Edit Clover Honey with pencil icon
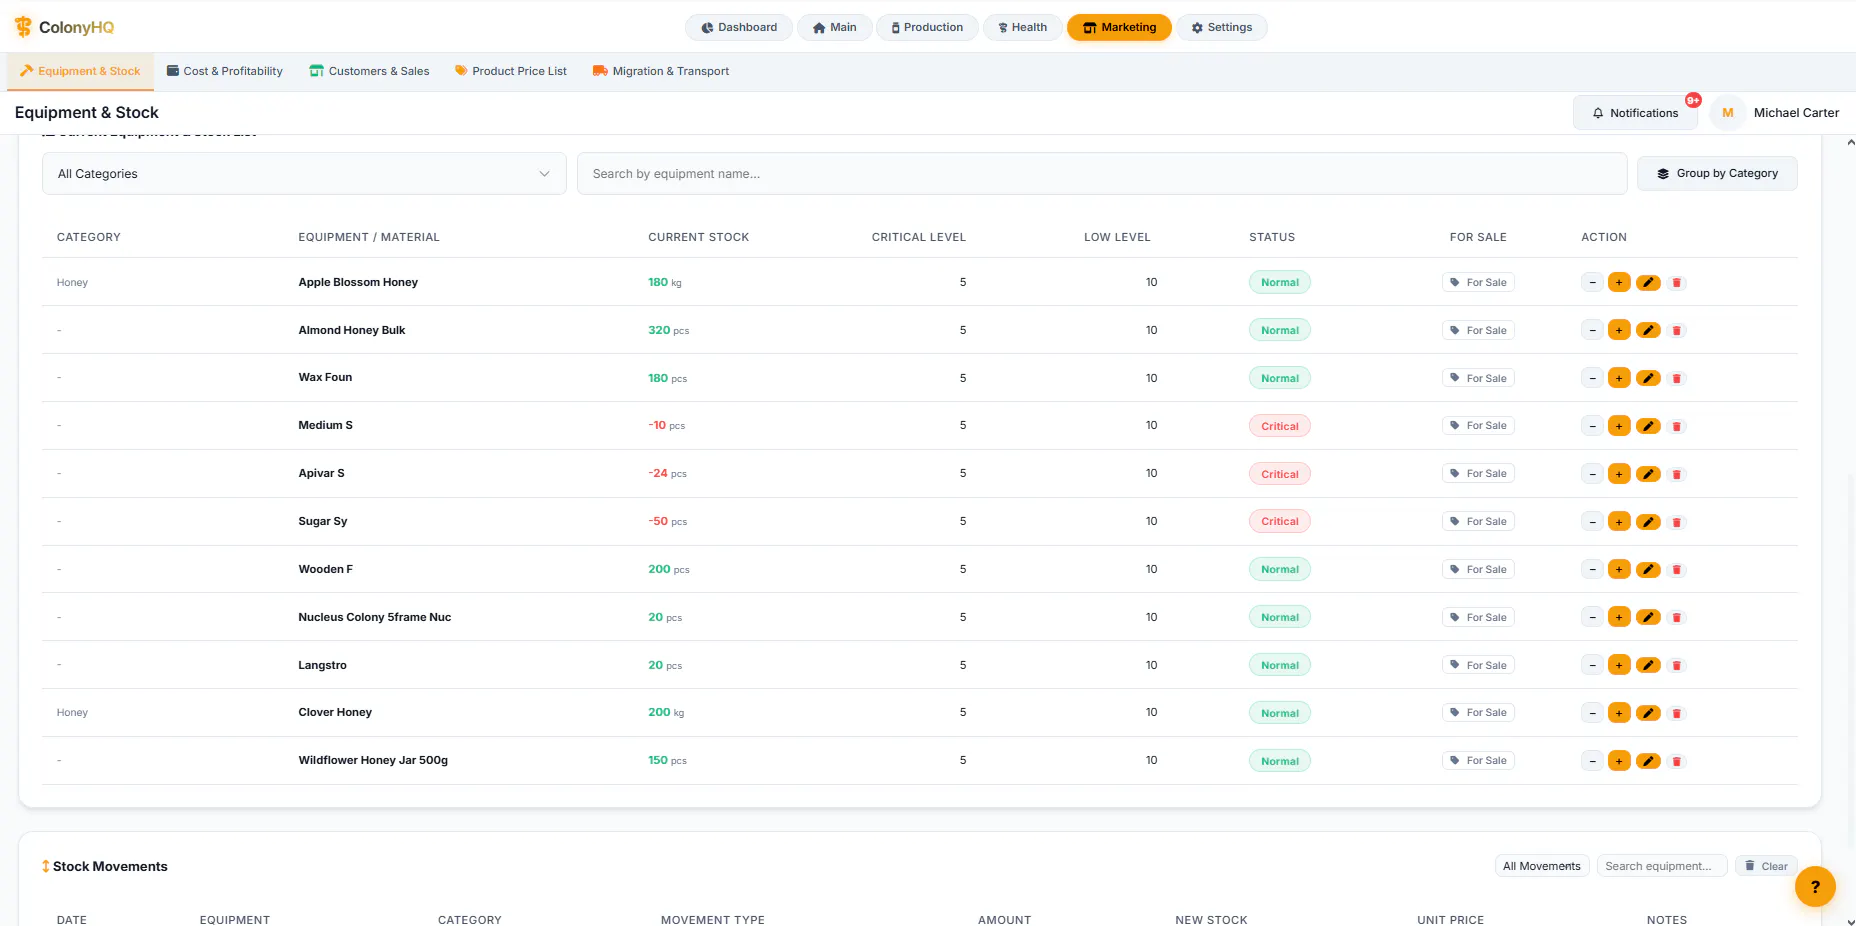Screen dimensions: 1856x926 [1648, 713]
